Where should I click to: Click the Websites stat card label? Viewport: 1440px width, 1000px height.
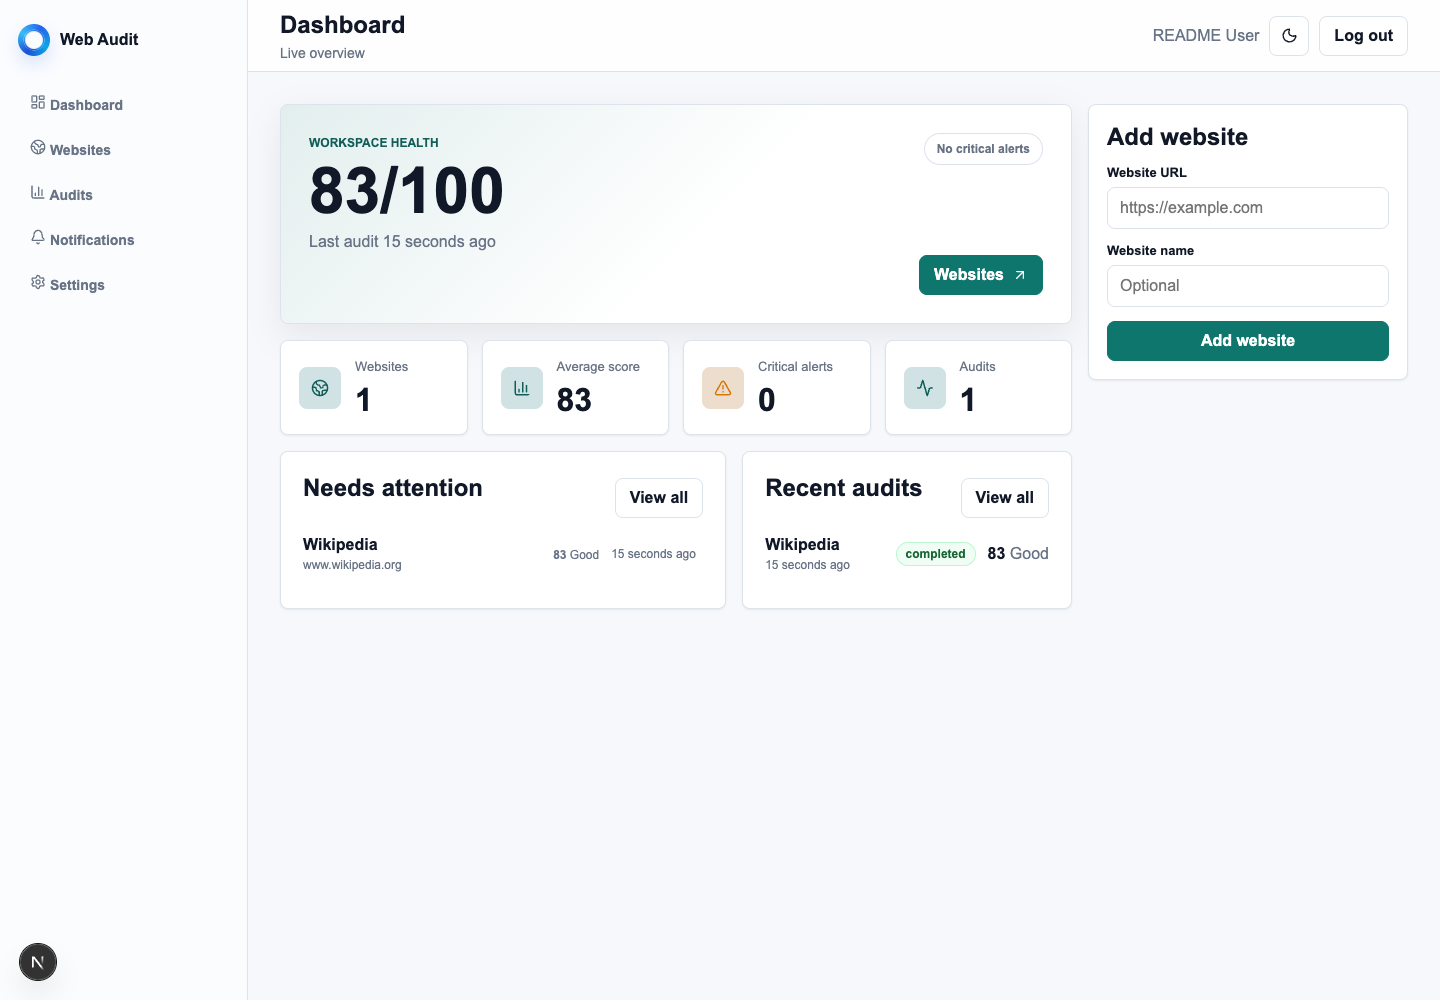tap(381, 367)
